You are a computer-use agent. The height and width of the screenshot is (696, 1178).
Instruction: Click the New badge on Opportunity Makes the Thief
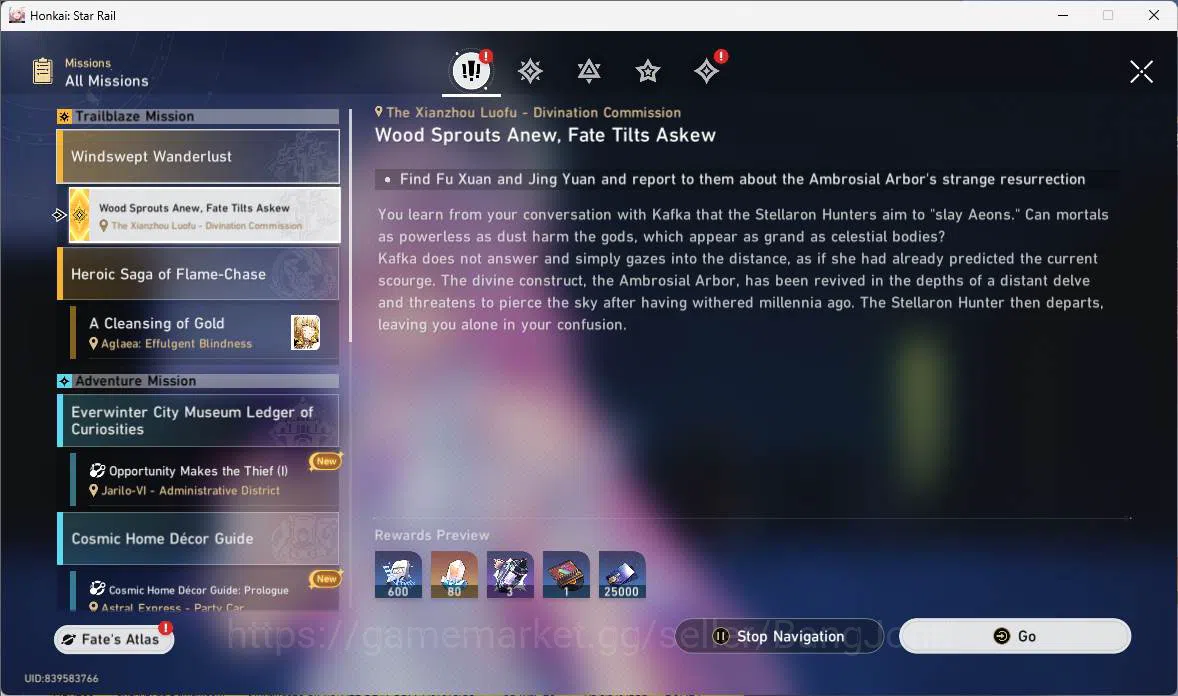pyautogui.click(x=326, y=461)
